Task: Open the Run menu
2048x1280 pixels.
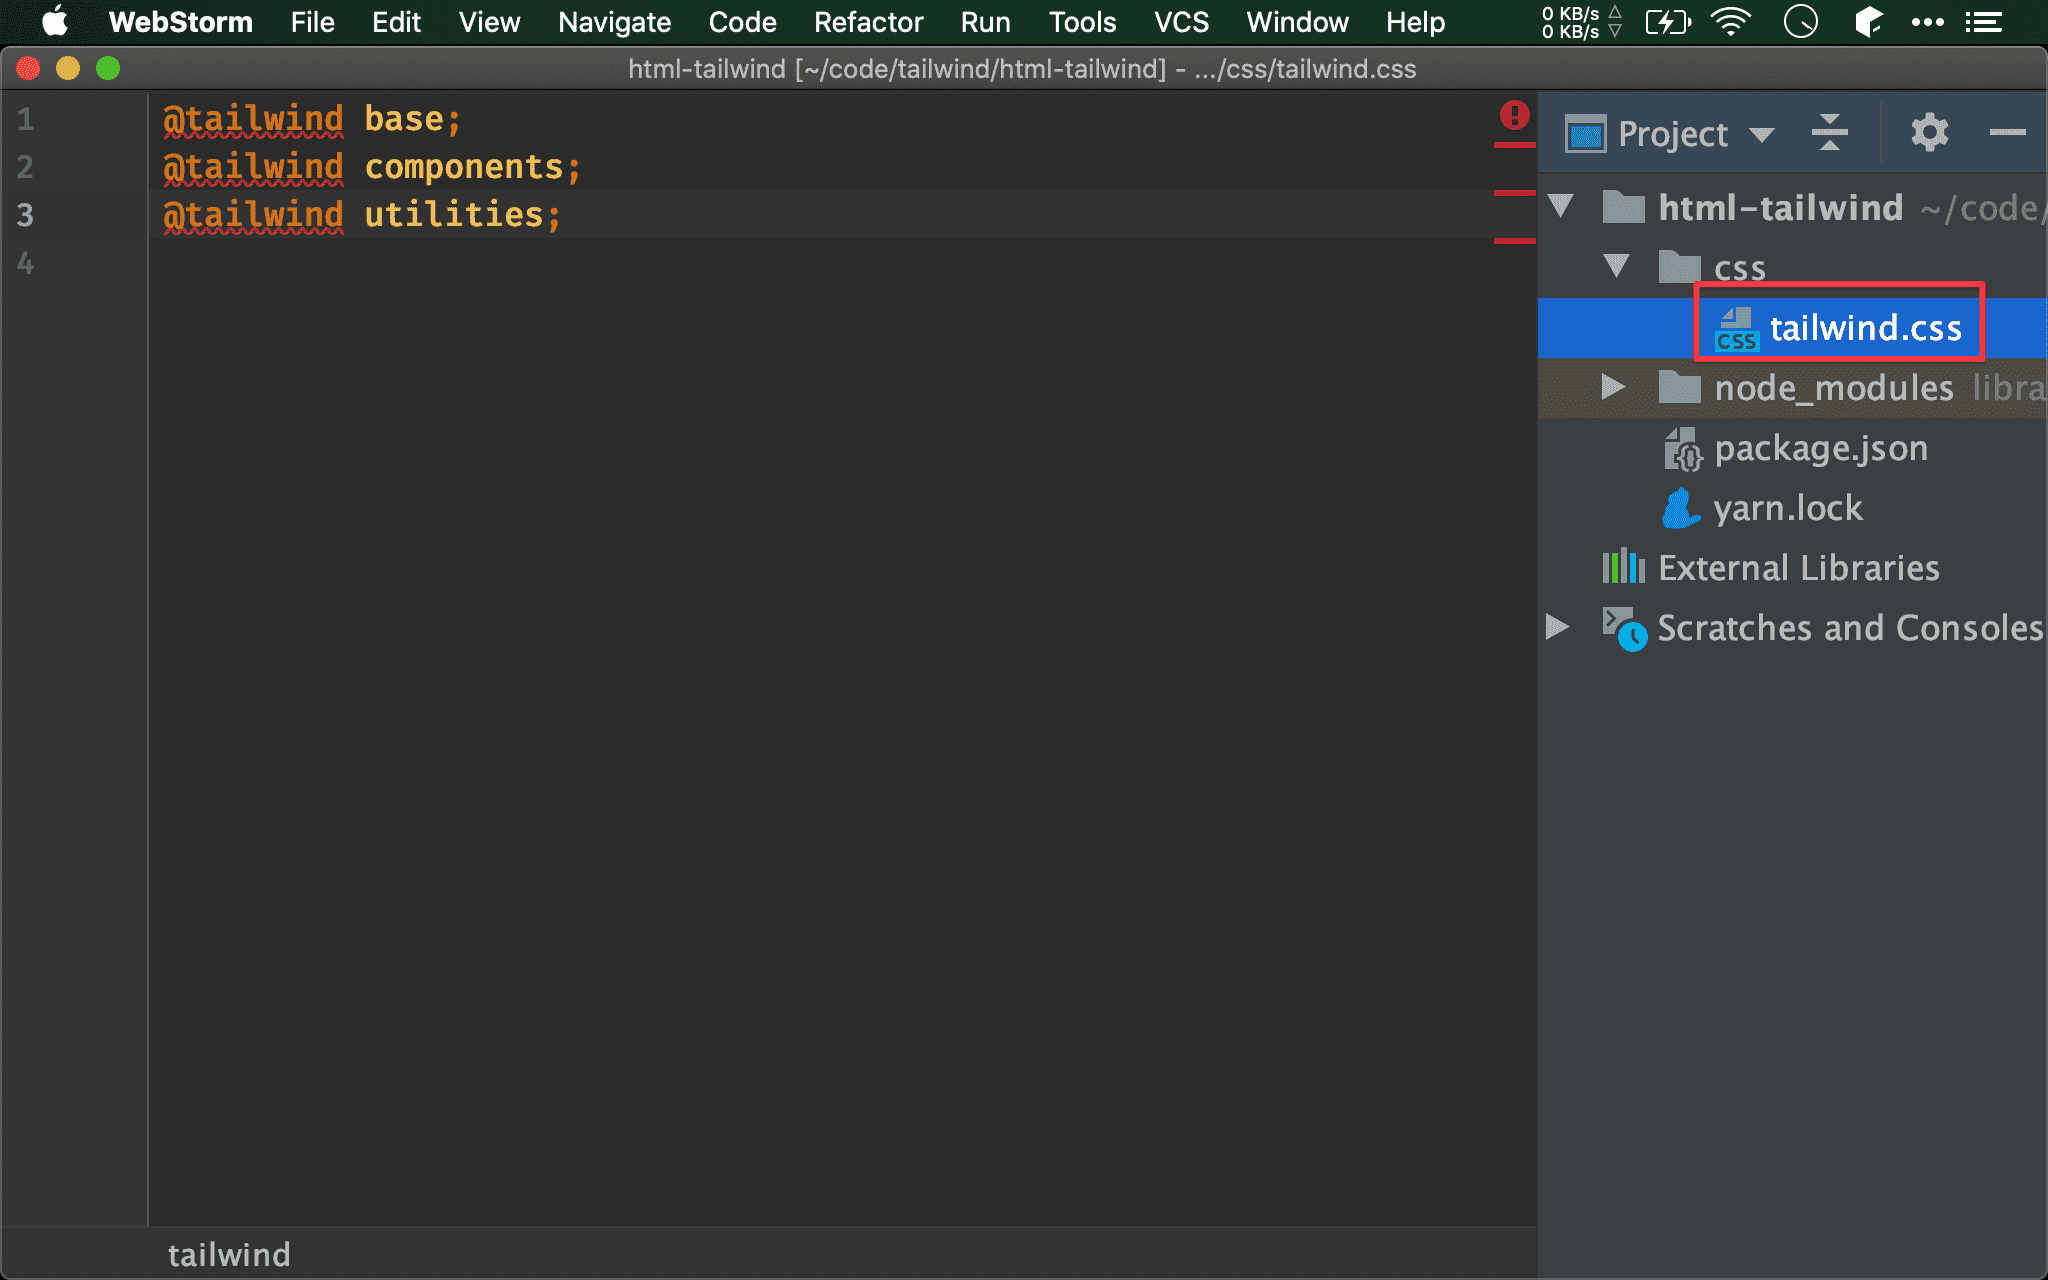Action: coord(985,22)
